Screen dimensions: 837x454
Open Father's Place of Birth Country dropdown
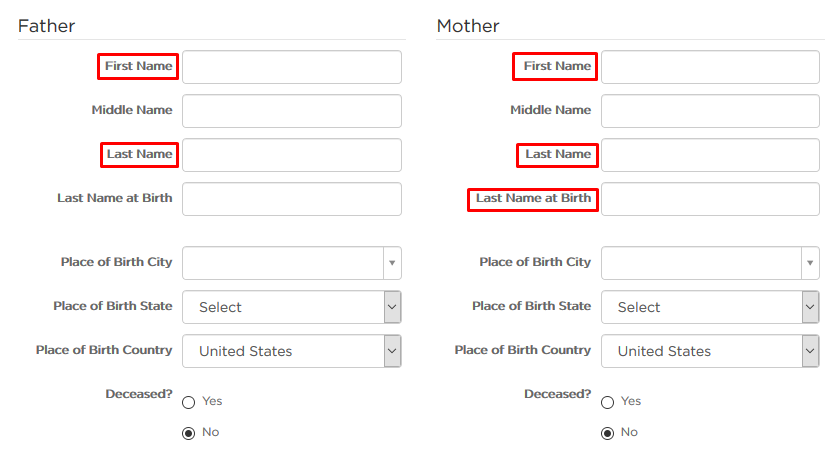(291, 351)
